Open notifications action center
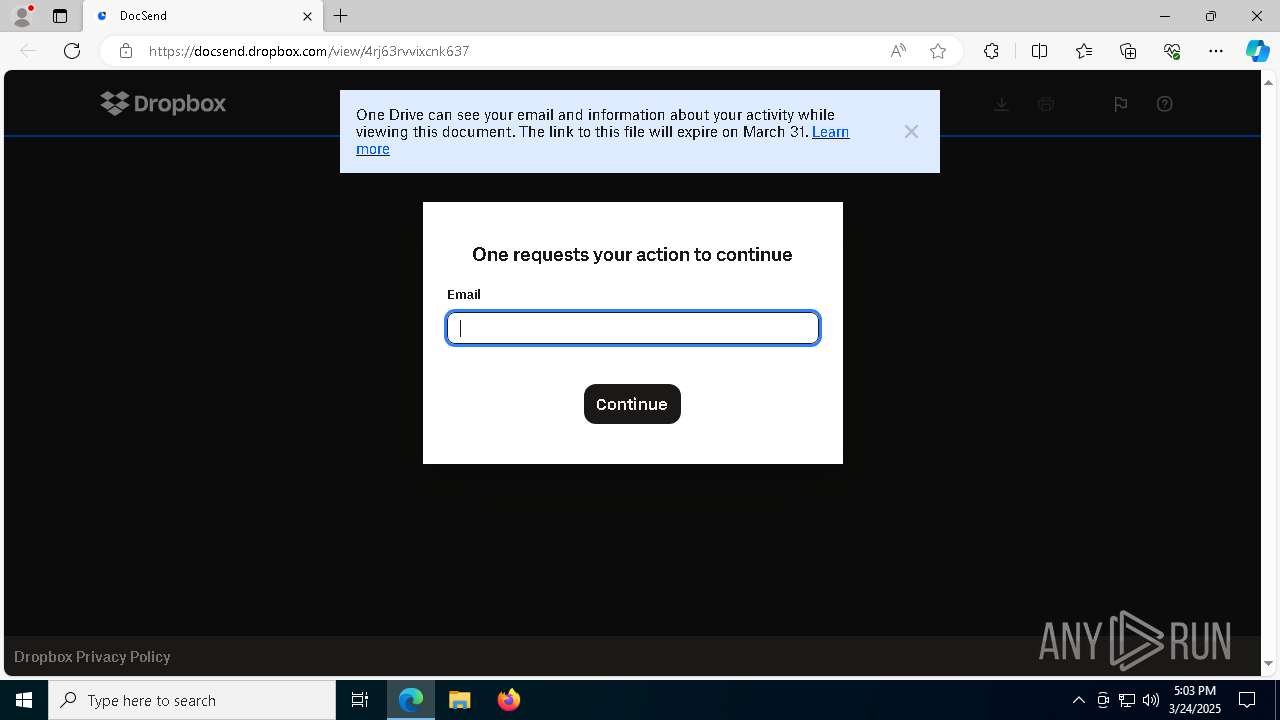 click(x=1247, y=700)
